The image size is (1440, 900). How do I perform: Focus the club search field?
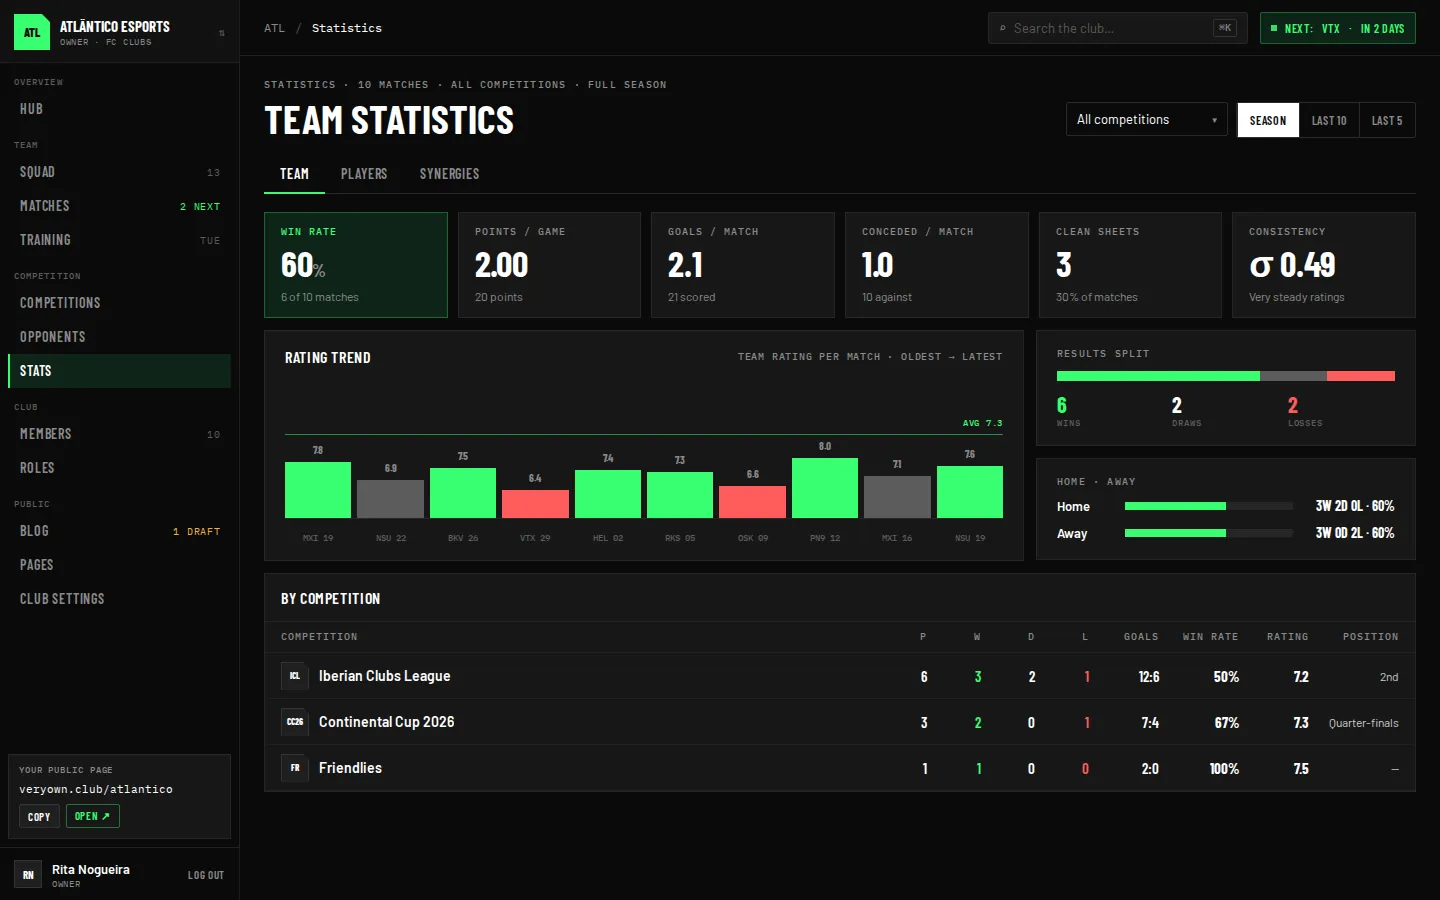(x=1117, y=28)
